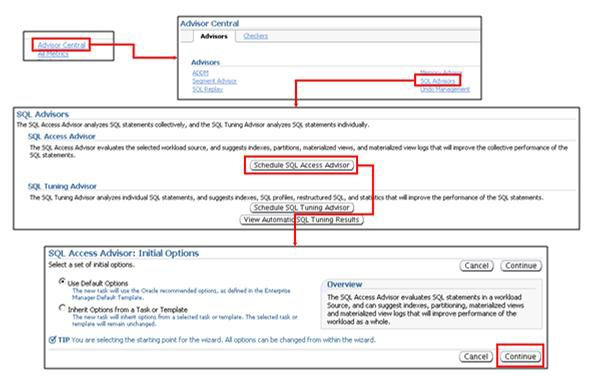This screenshot has width=596, height=380.
Task: Switch to the Checkers tab
Action: tap(255, 36)
